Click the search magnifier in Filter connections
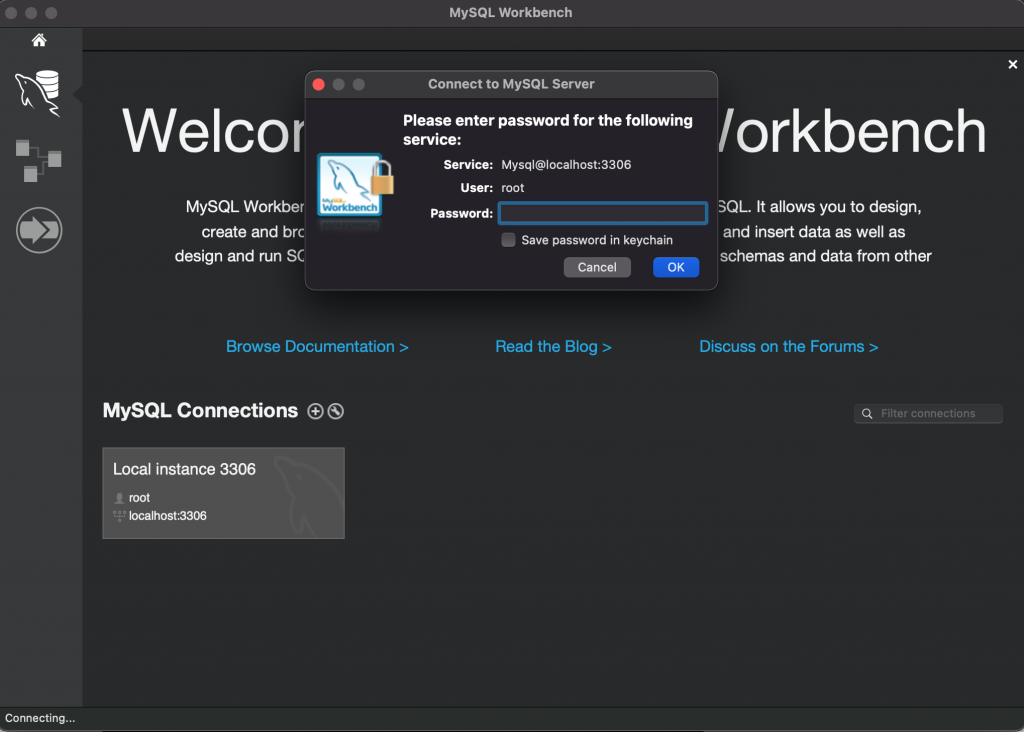Screen dimensions: 1024x732 (x=867, y=413)
